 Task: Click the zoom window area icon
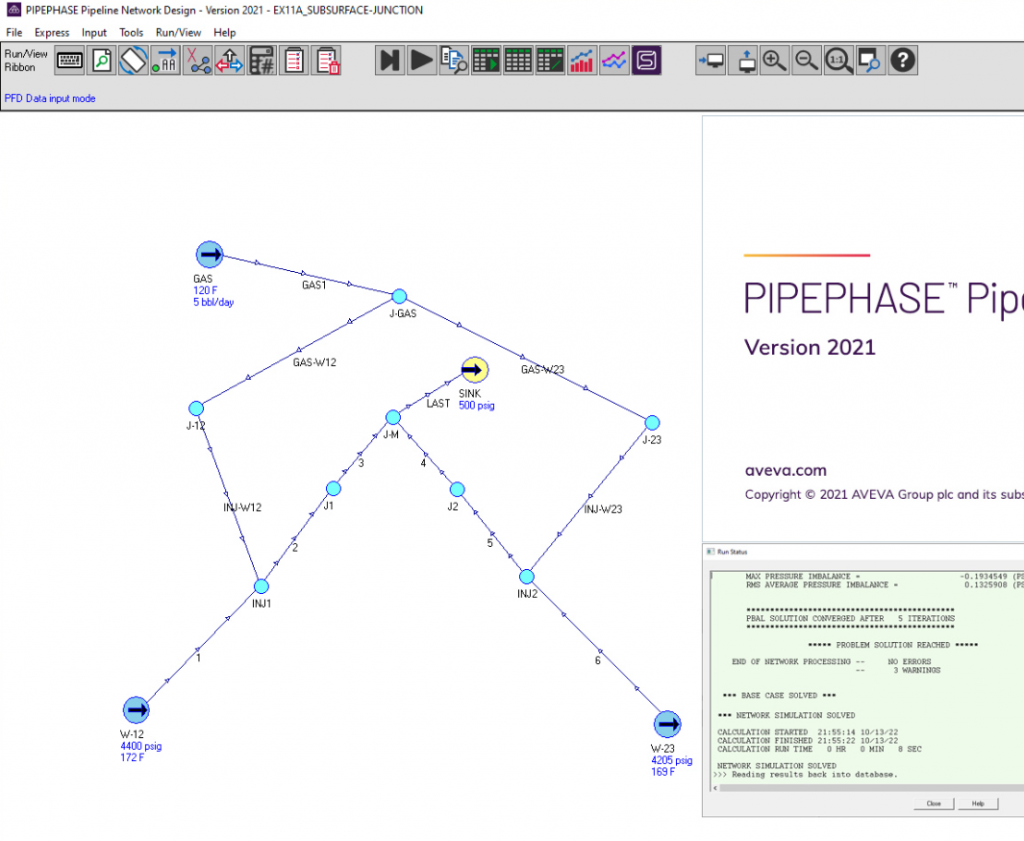(x=871, y=61)
